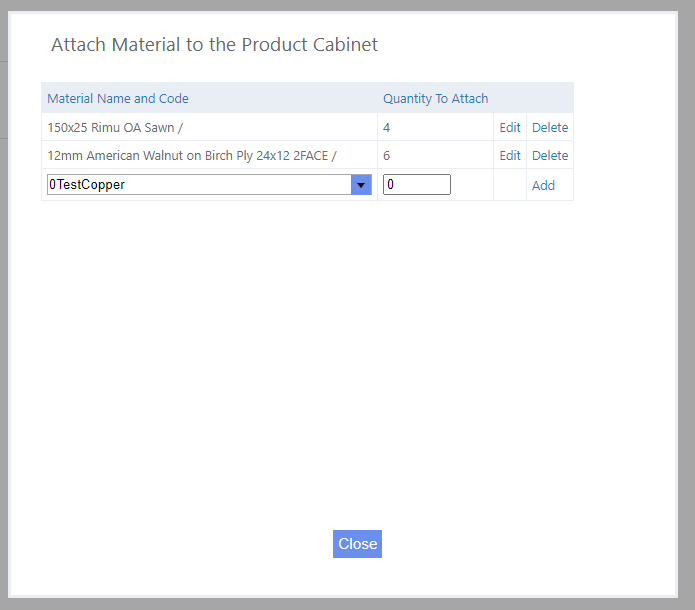
Task: Select the 12mm American Walnut name cell
Action: [x=192, y=156]
